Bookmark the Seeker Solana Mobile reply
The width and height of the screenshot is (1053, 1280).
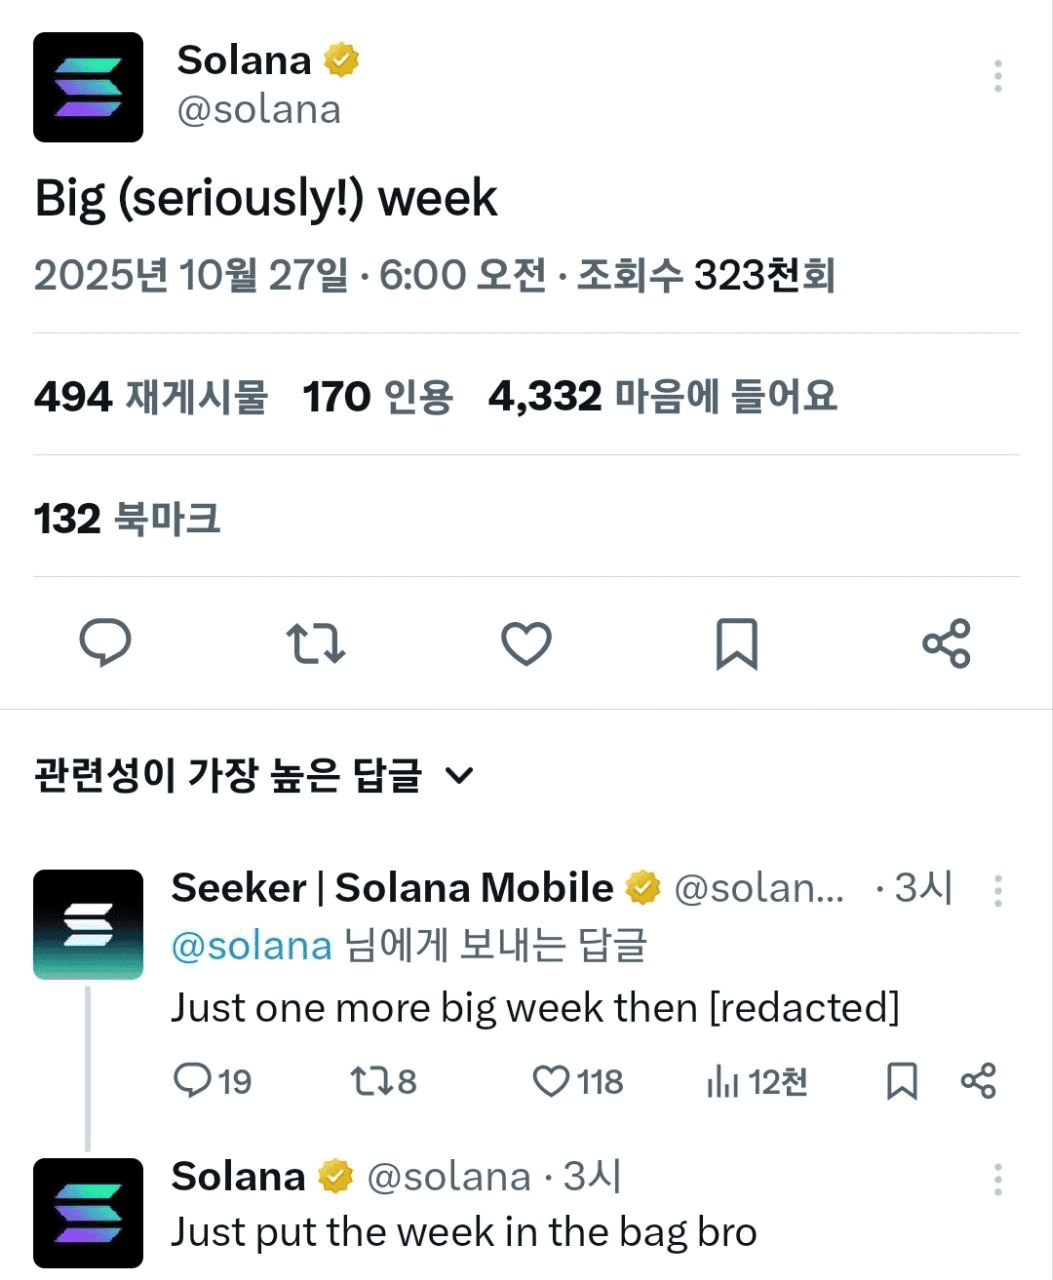(x=902, y=1081)
